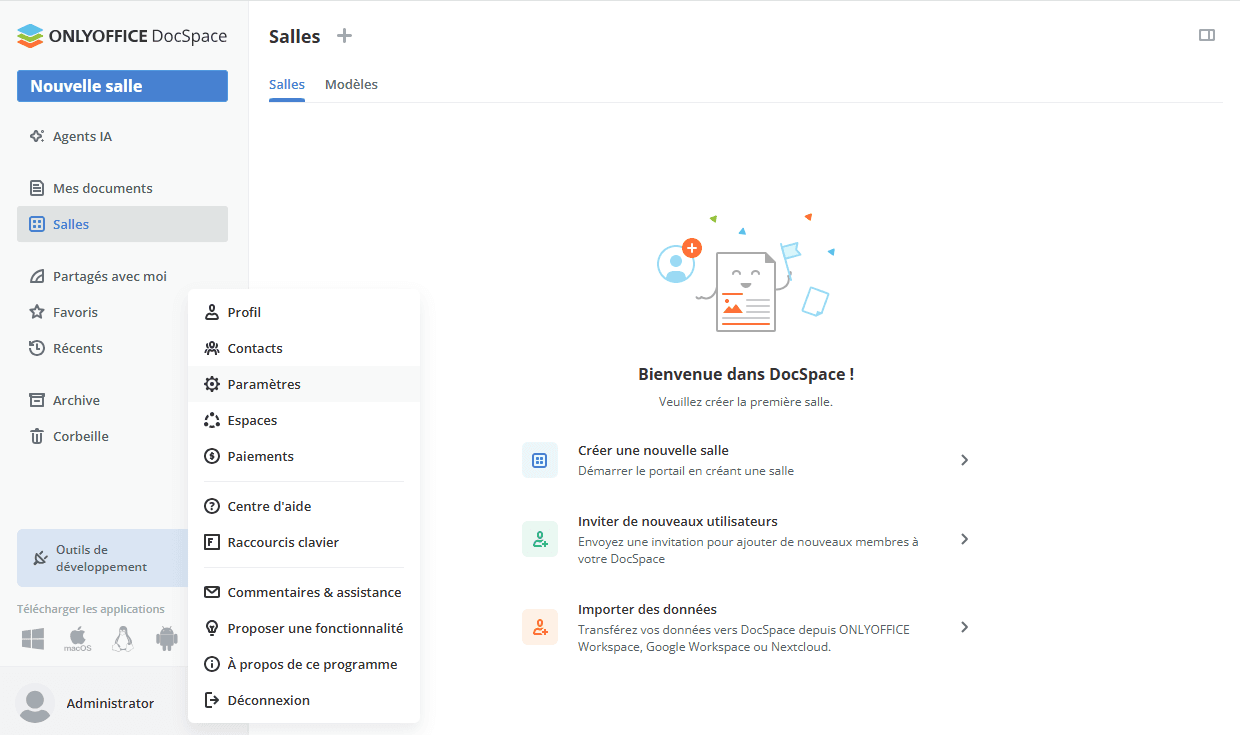Open the Corbeille trash folder
This screenshot has width=1240, height=735.
[80, 436]
